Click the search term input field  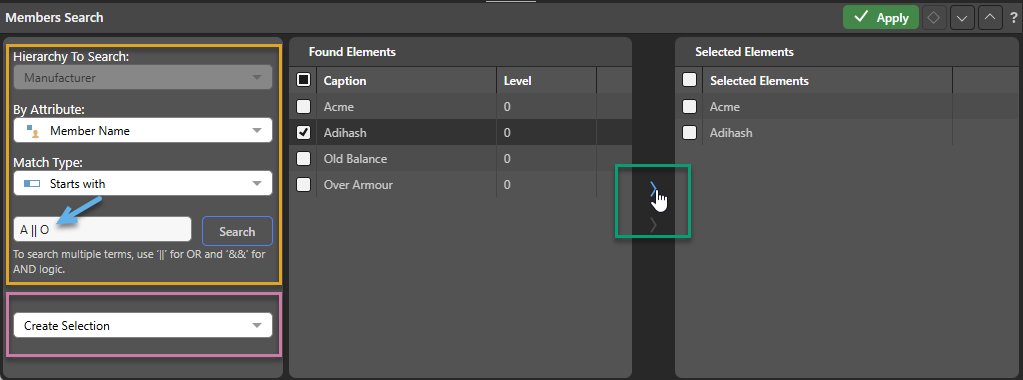102,229
